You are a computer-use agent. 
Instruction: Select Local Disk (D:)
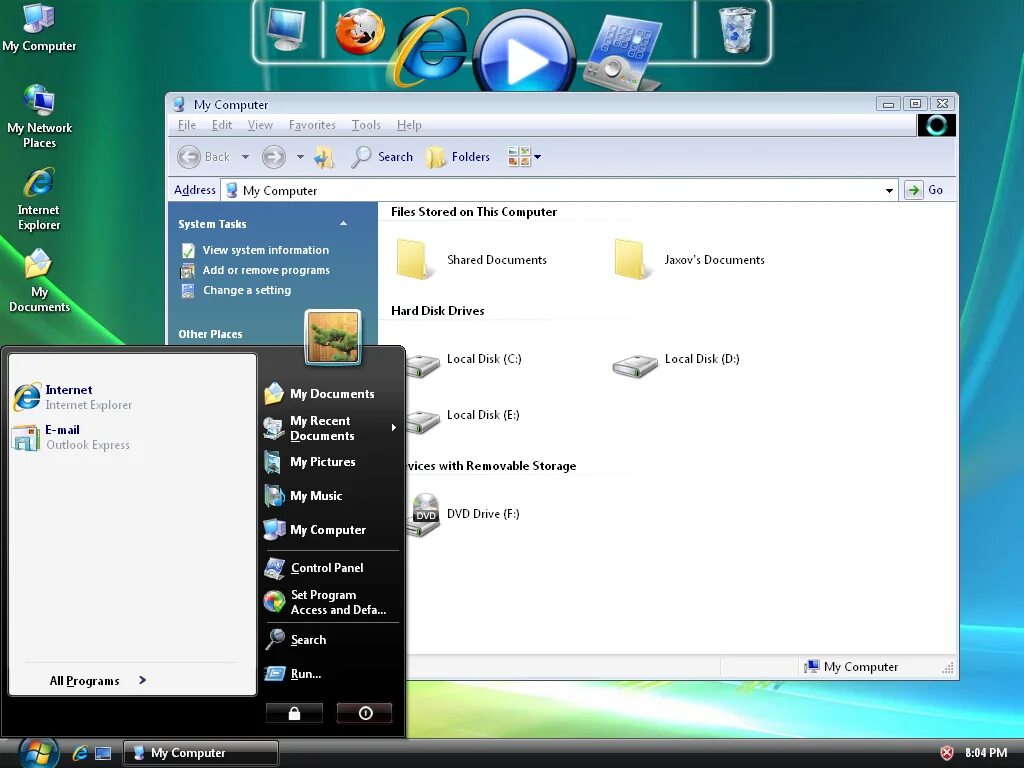[677, 363]
